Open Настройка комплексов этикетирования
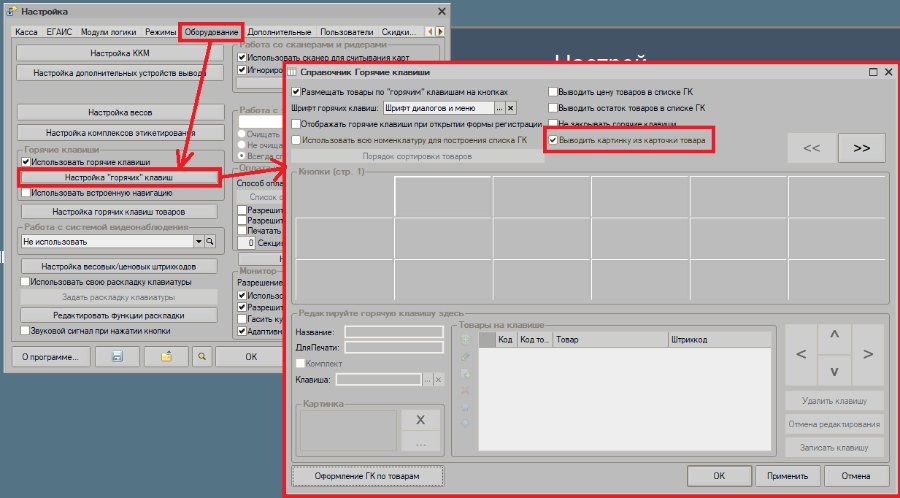The height and width of the screenshot is (498, 900). click(x=121, y=133)
